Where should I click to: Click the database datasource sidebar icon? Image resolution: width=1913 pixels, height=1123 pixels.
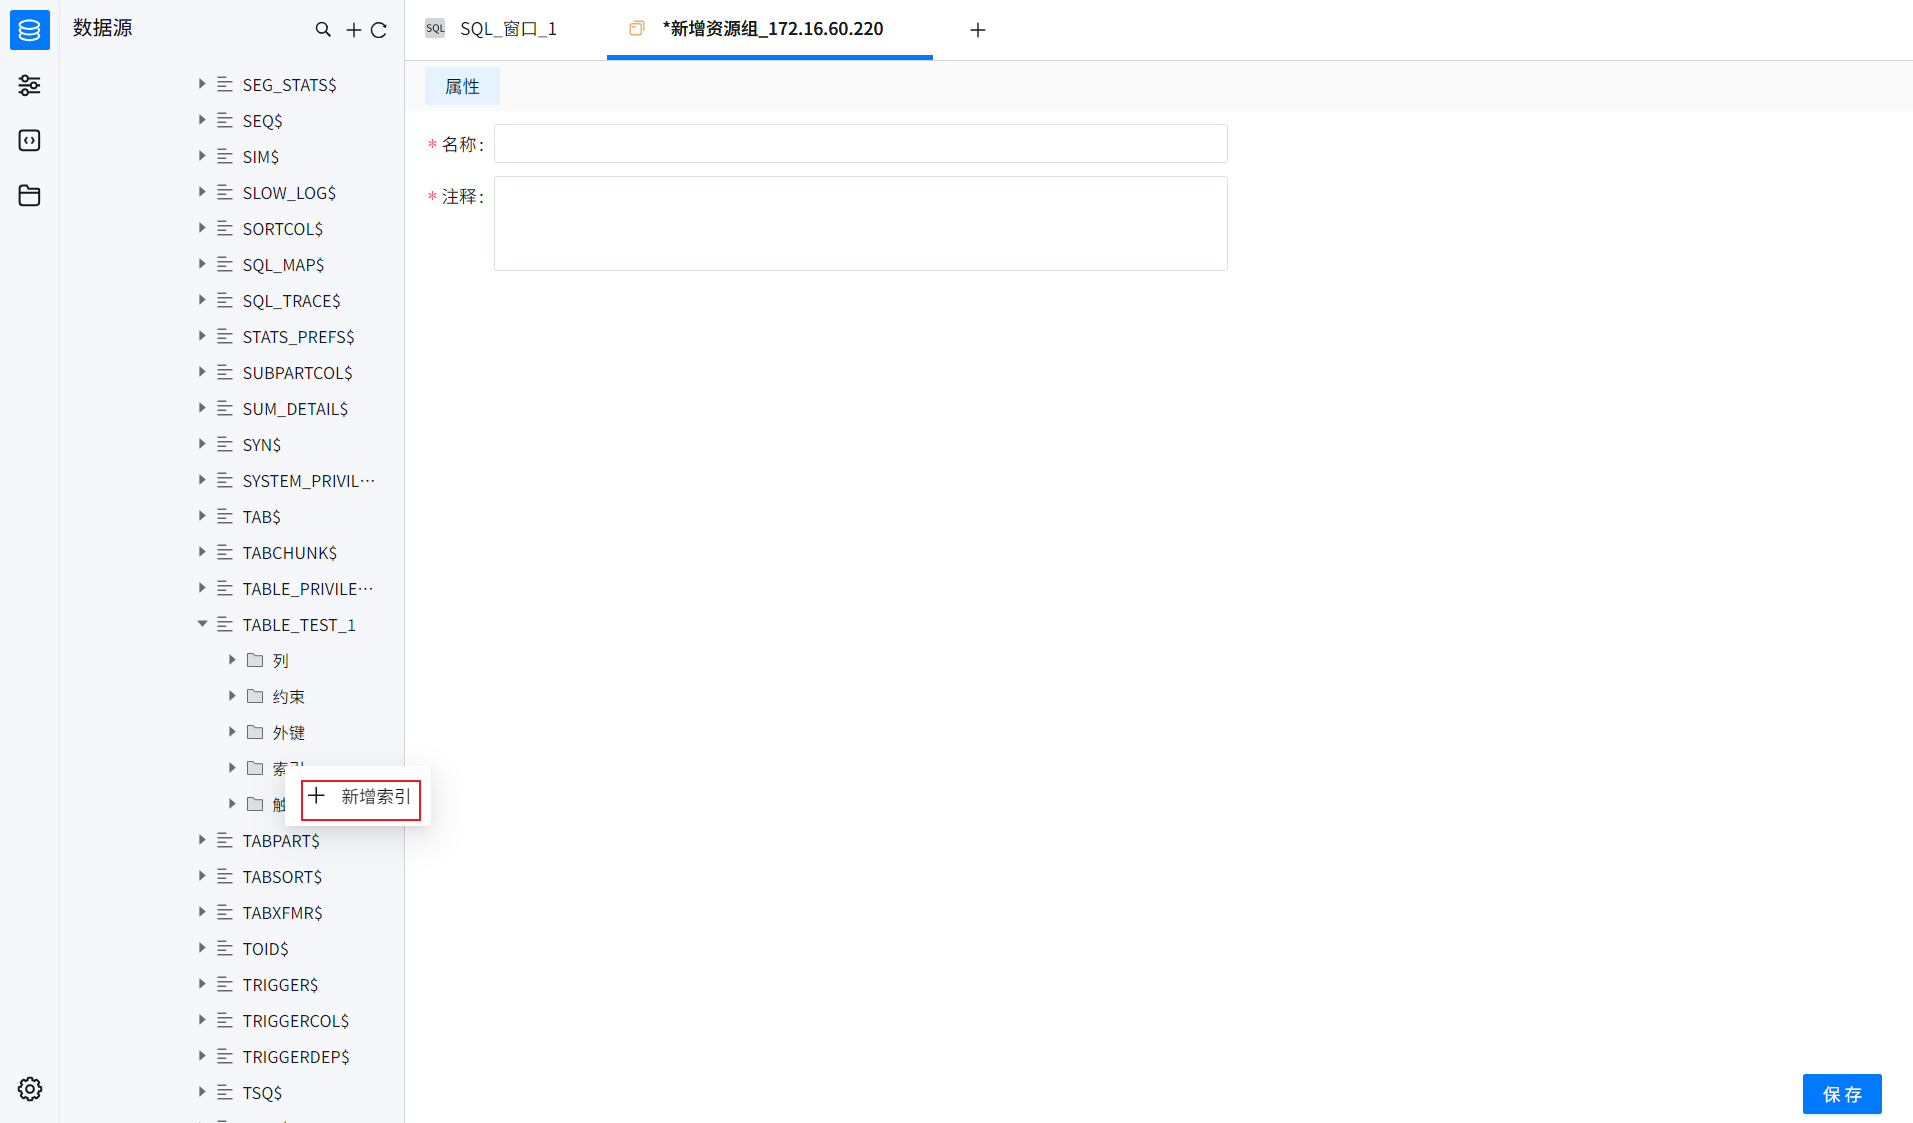point(29,30)
